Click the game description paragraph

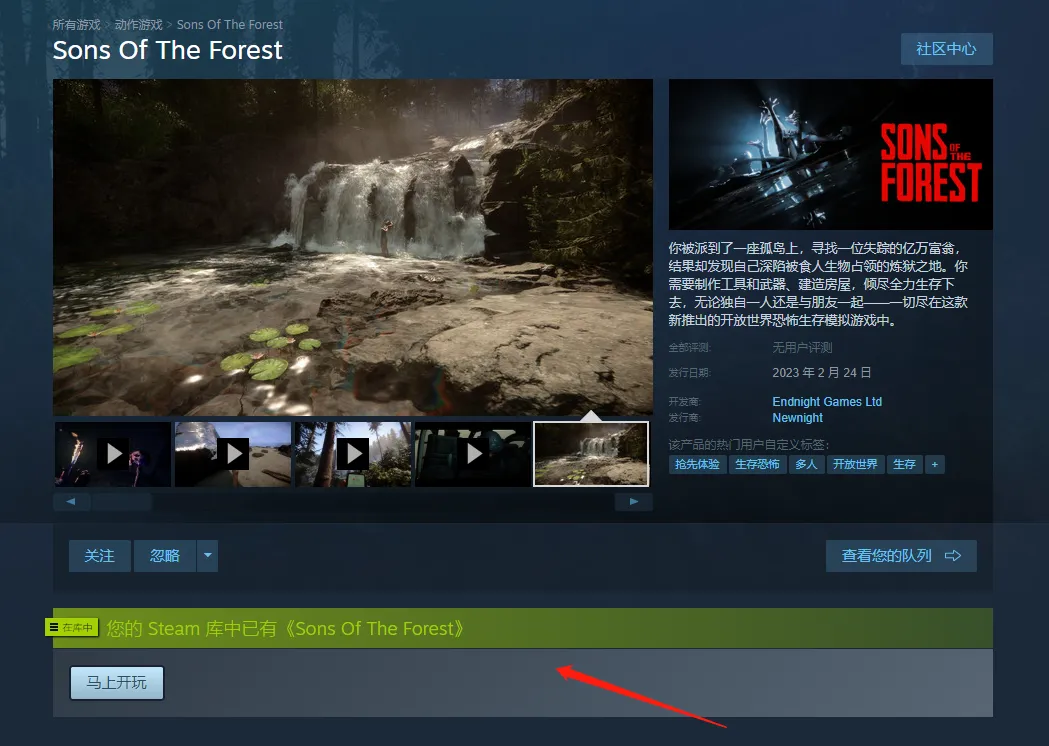[818, 284]
